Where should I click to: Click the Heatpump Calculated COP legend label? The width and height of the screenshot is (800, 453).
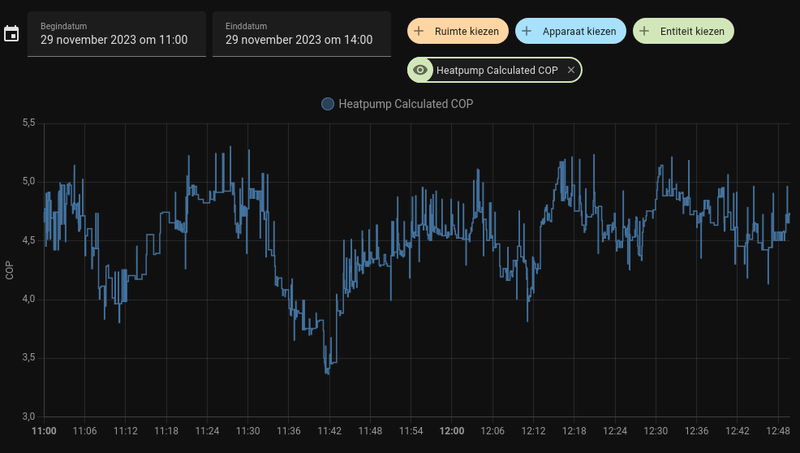tap(406, 104)
